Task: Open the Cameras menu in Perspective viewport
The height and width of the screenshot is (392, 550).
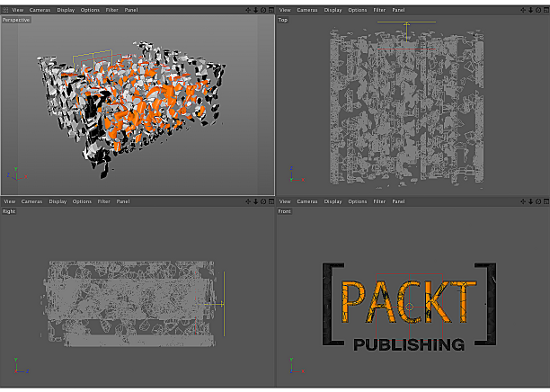Action: 40,10
